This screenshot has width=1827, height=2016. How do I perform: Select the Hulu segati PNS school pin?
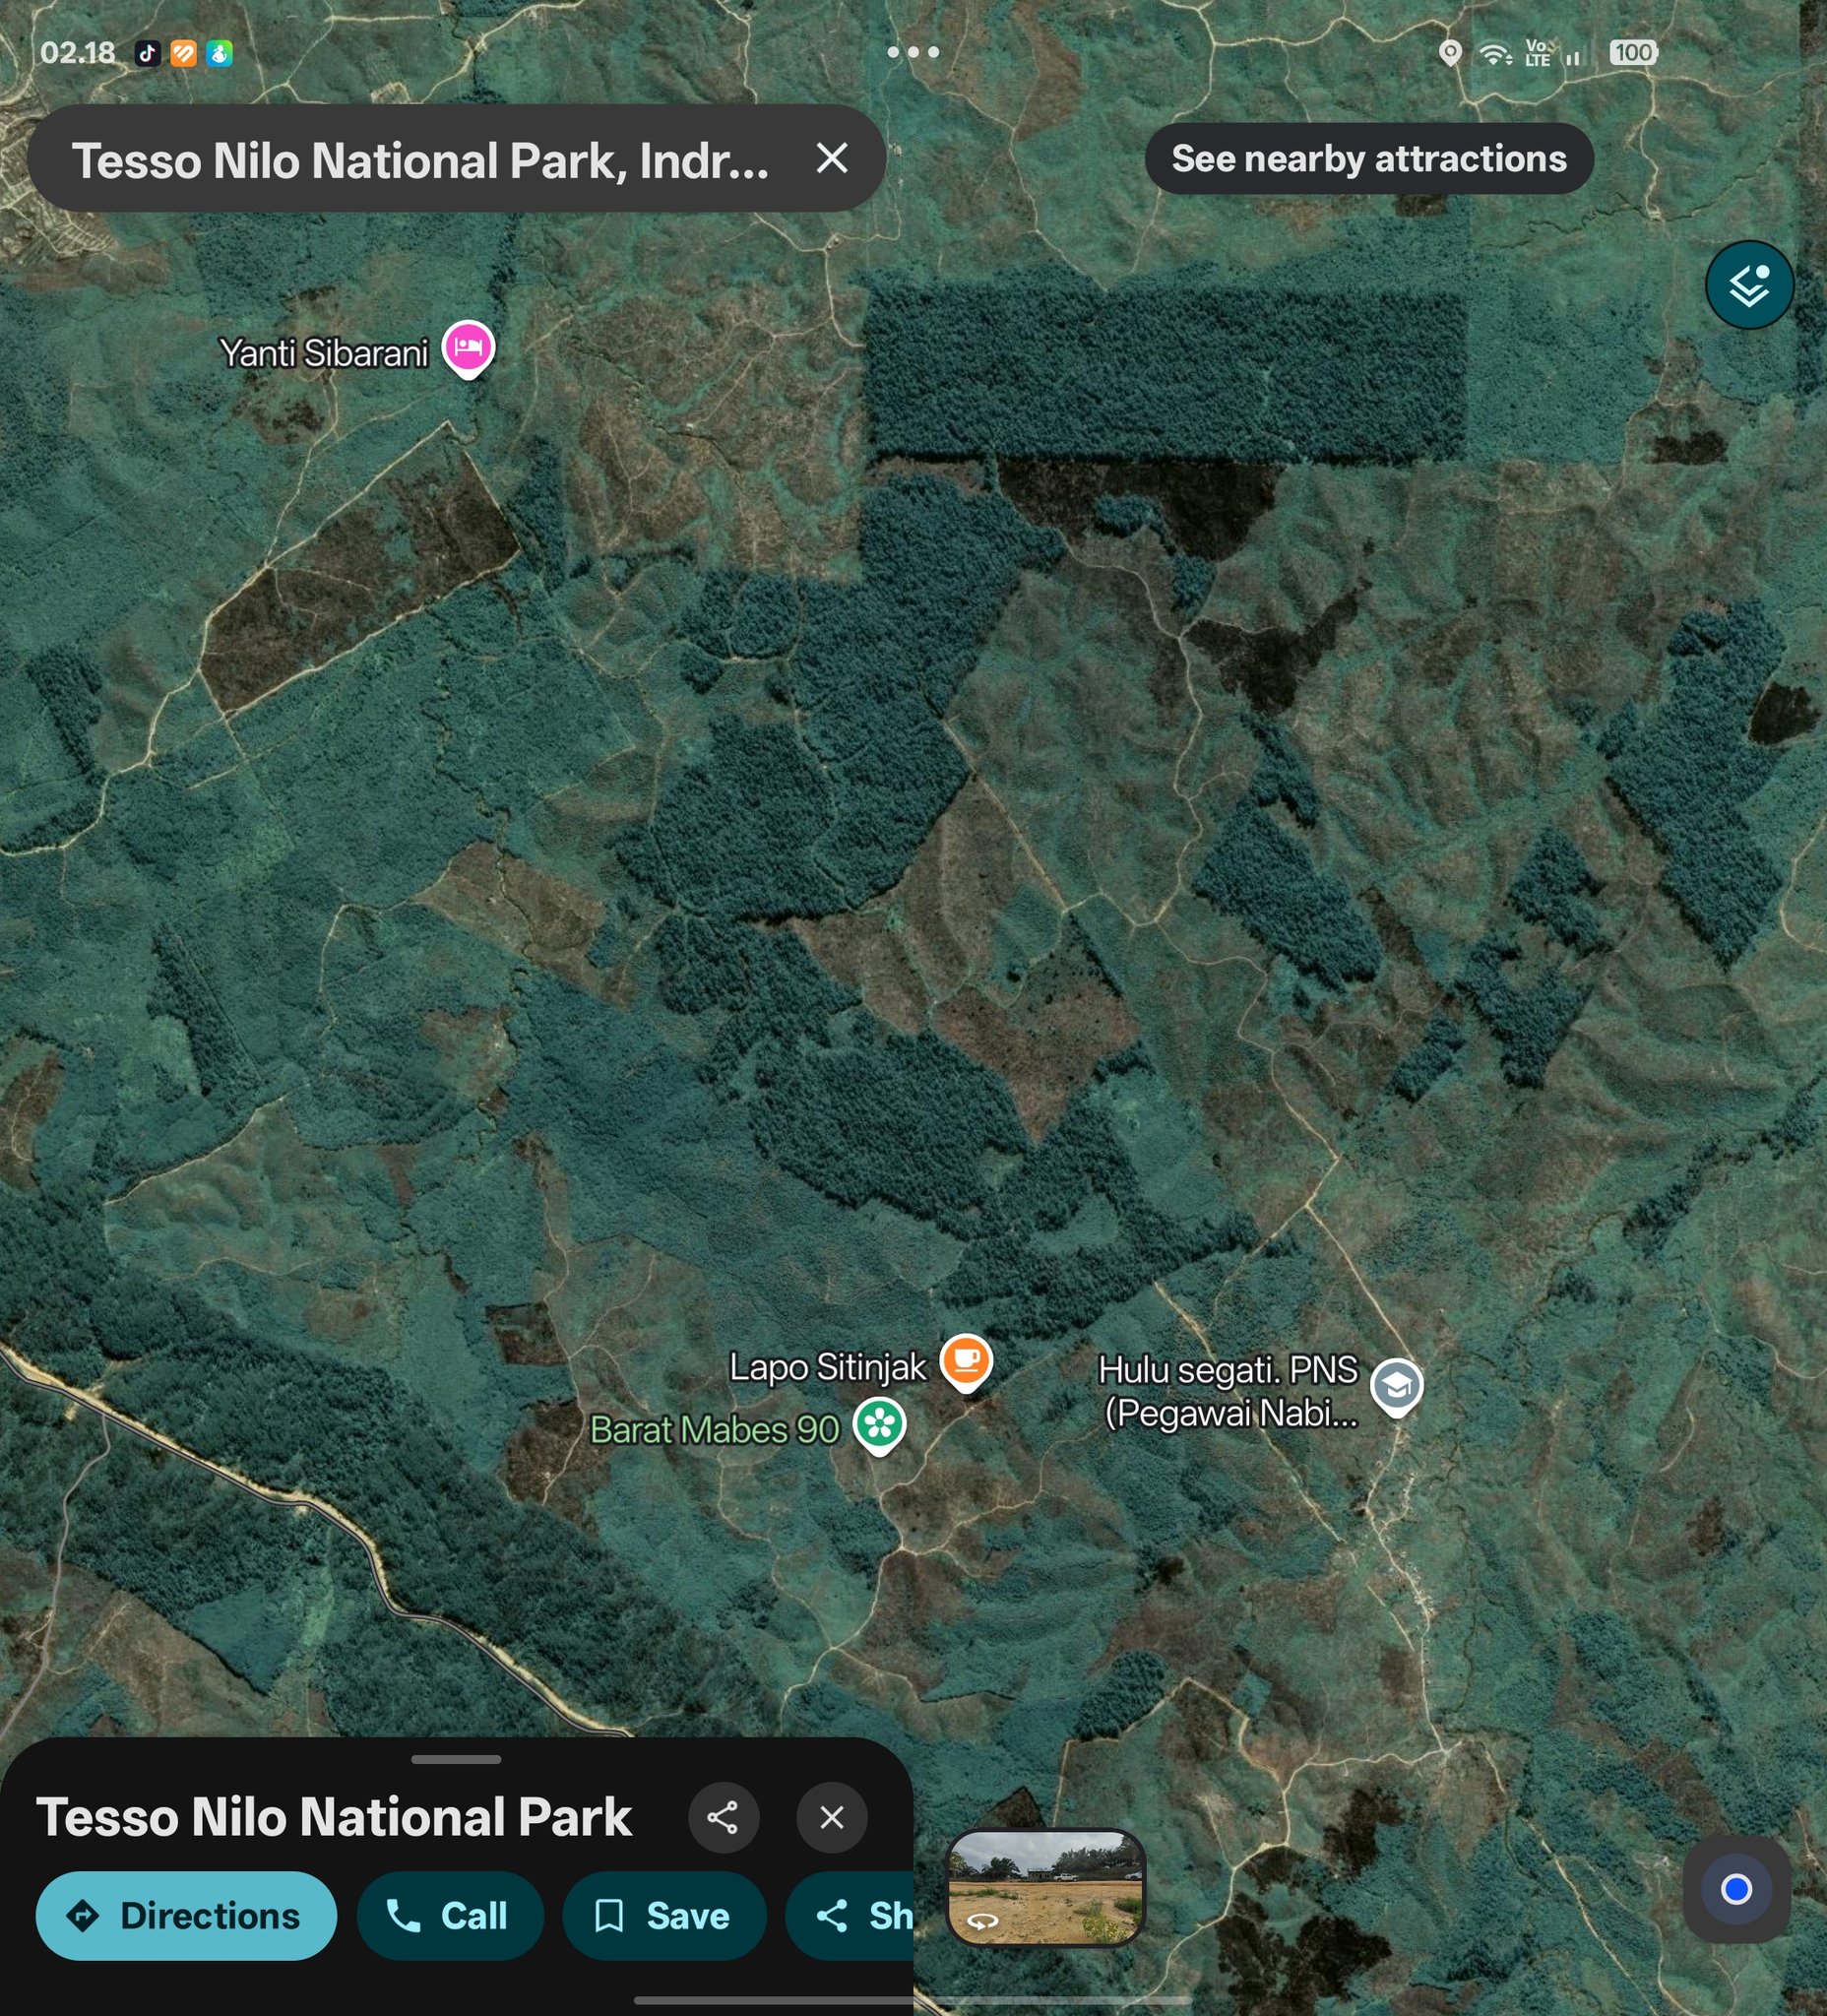1396,1387
